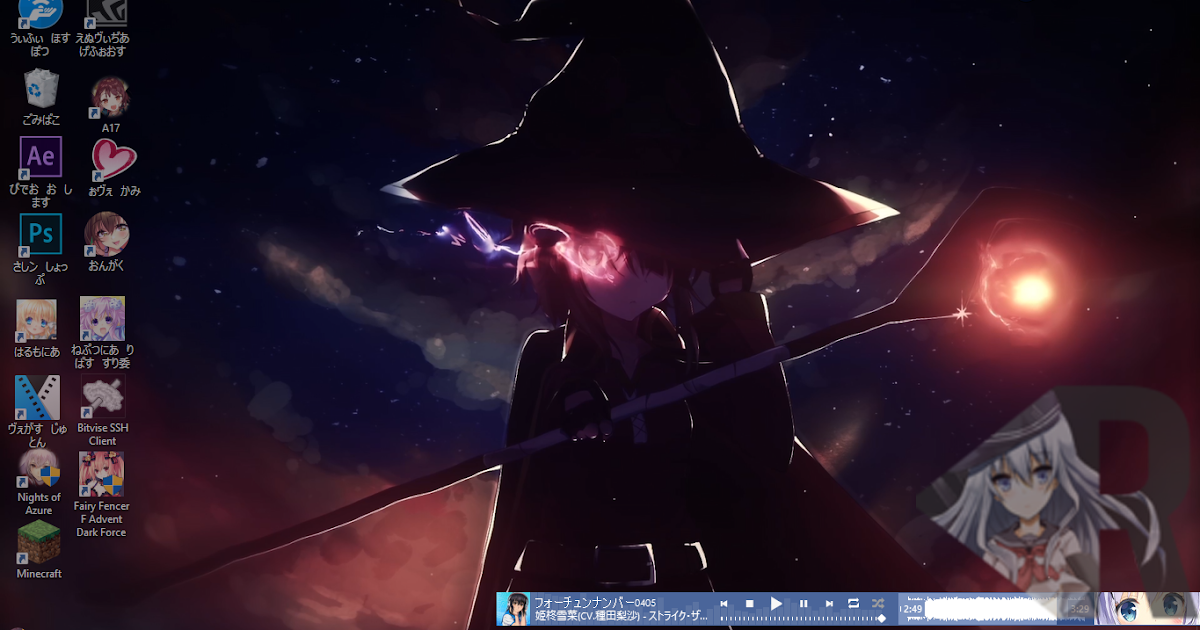Open the ごみばこ recycle bin
1200x630 pixels.
coord(41,89)
